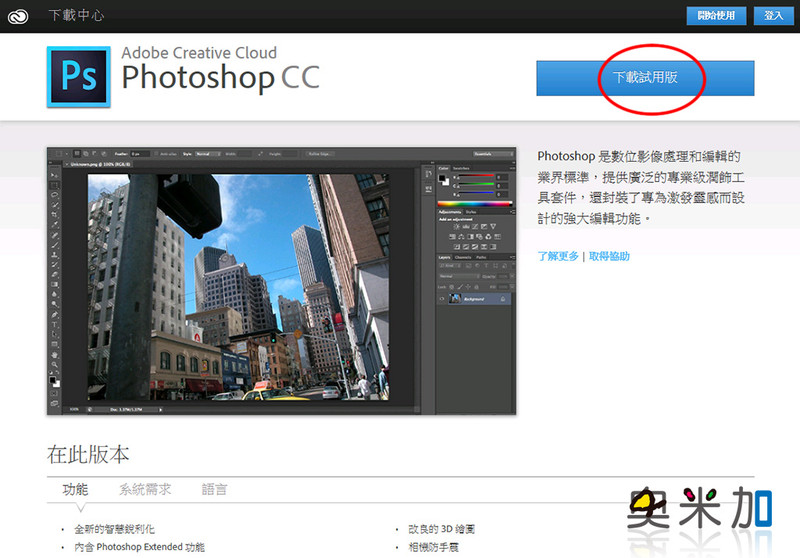Open the Style Normal dropdown in options bar
800x558 pixels.
tap(208, 154)
